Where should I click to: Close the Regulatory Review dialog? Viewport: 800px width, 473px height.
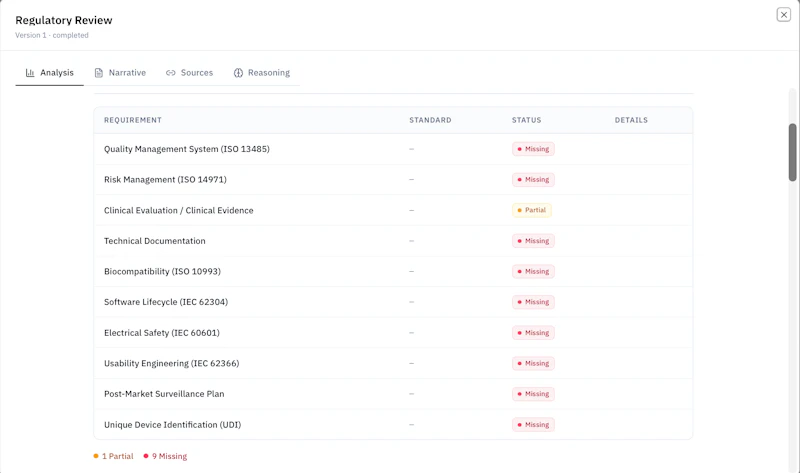pos(784,15)
